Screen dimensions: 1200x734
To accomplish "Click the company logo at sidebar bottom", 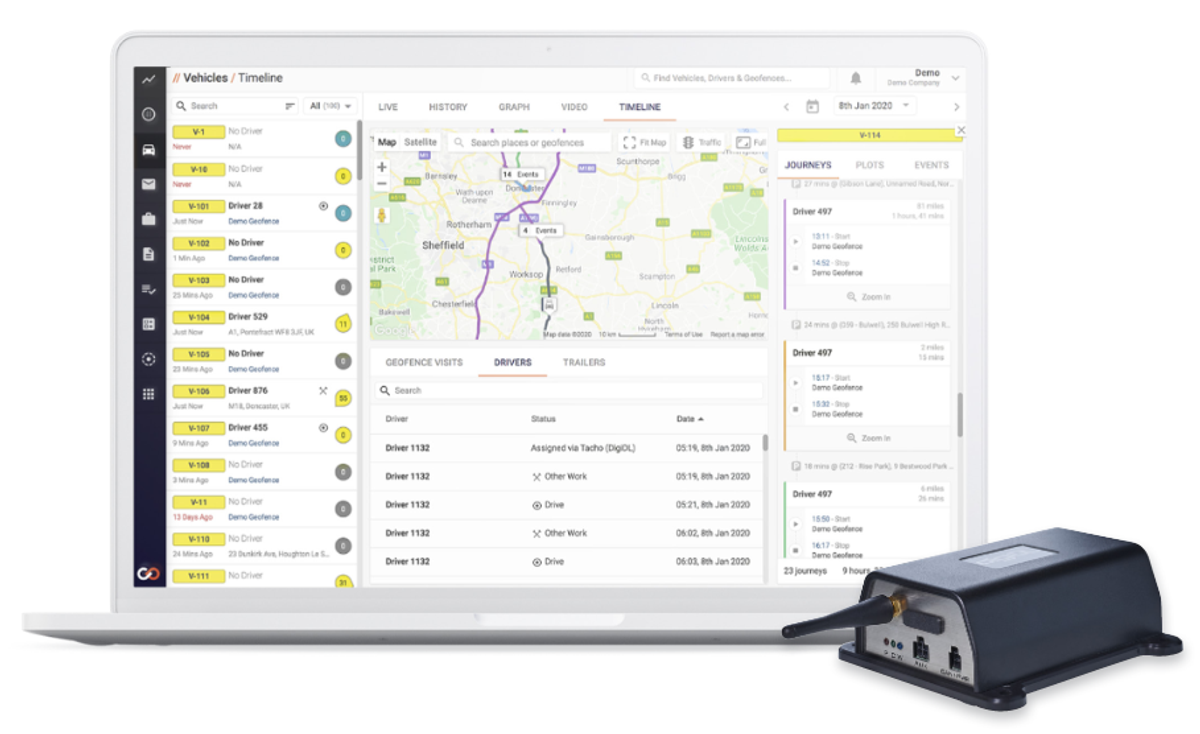I will pyautogui.click(x=149, y=573).
